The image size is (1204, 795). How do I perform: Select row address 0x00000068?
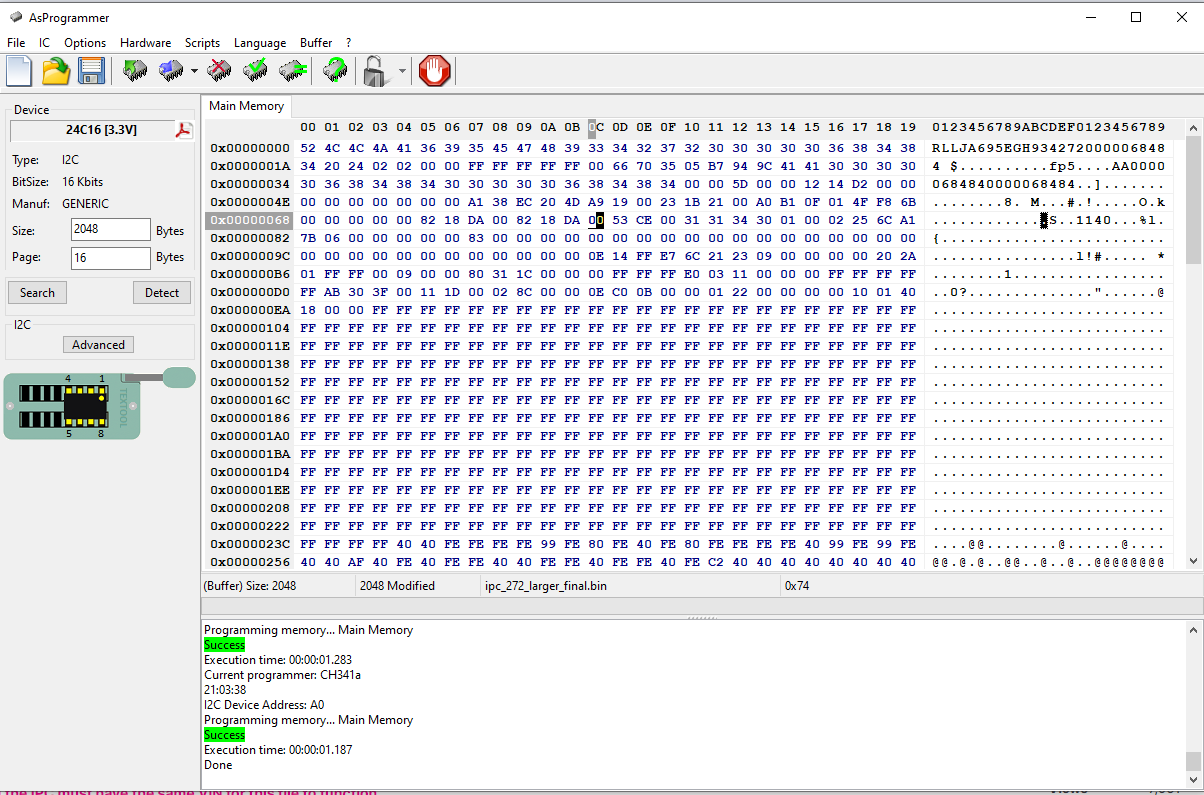(x=250, y=220)
